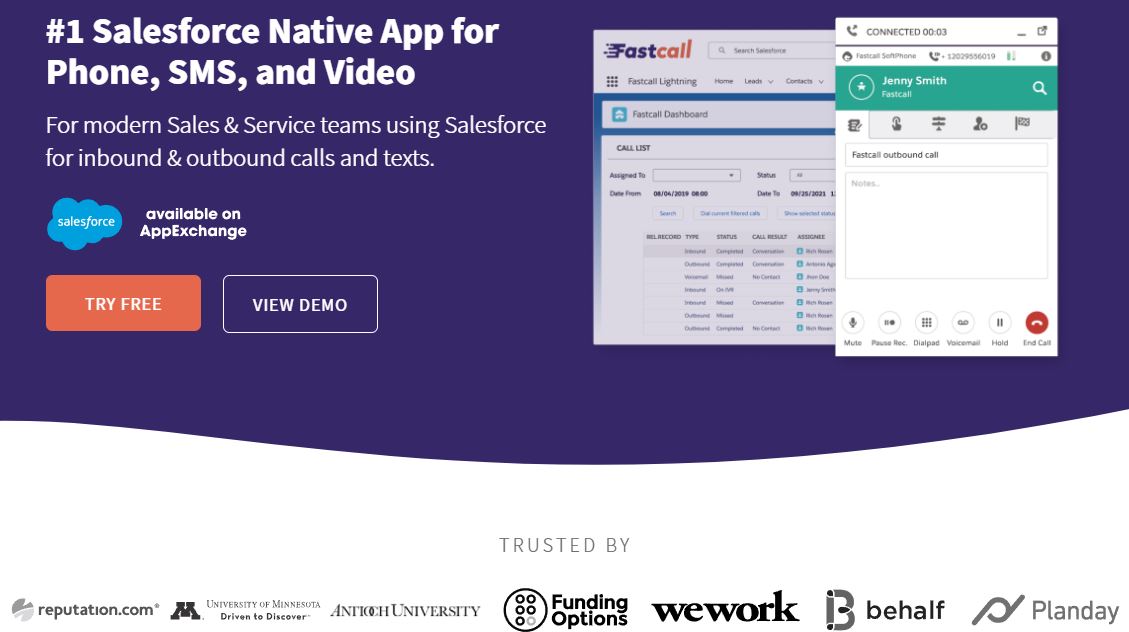Click the Fastcall Dashboard icon
The height and width of the screenshot is (632, 1129).
tap(619, 114)
